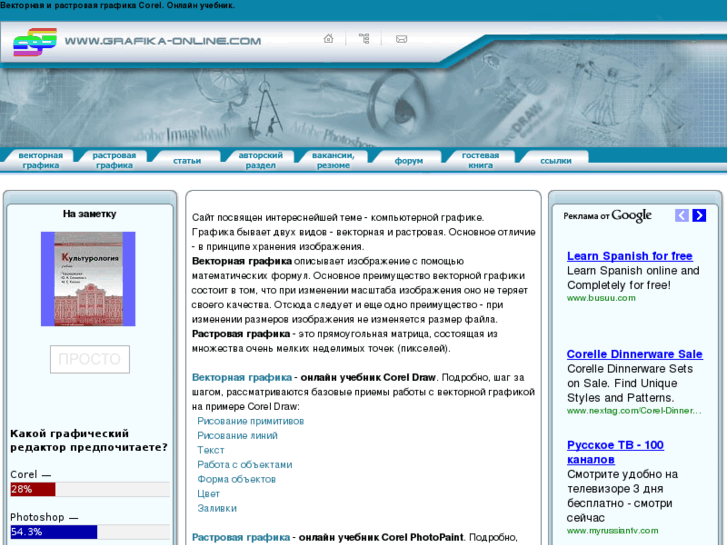The height and width of the screenshot is (545, 727).
Task: Open the Работа с объектами lesson link
Action: click(245, 465)
